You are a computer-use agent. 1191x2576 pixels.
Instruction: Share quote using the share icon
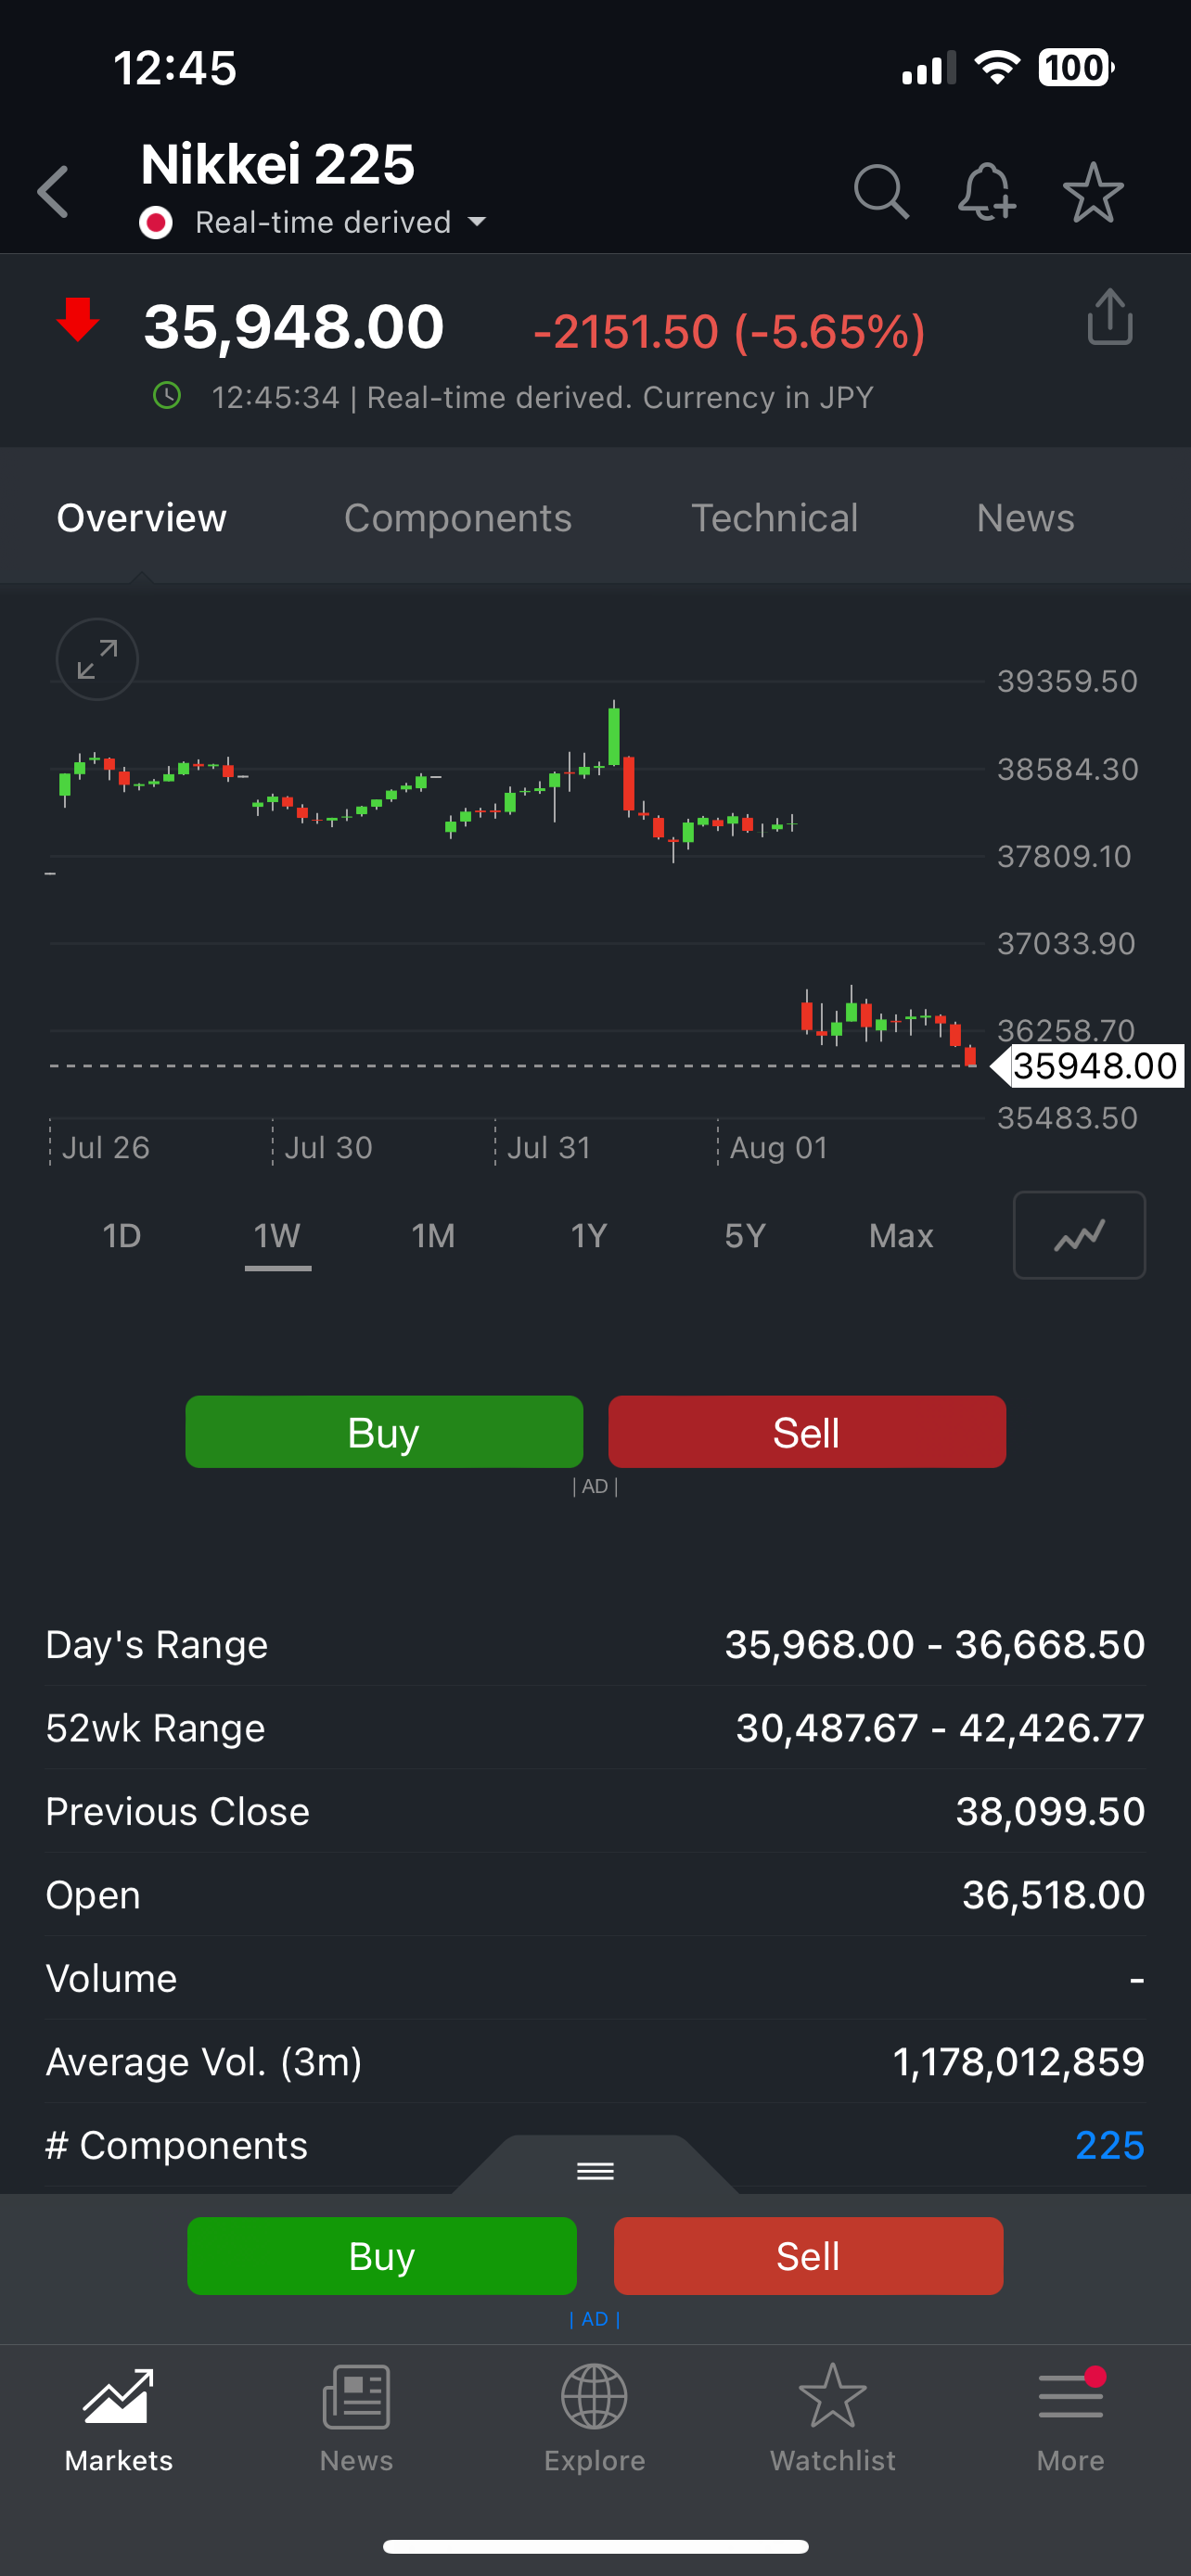coord(1110,317)
